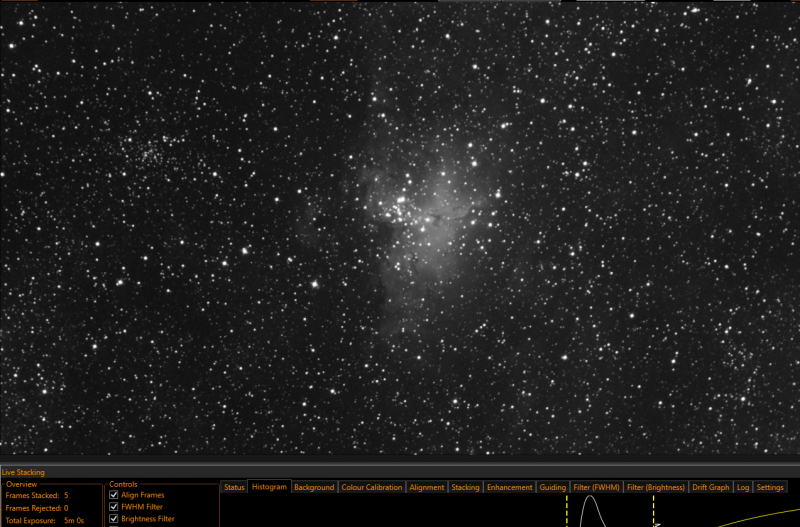Toggle the FWHM Filter checkbox
The width and height of the screenshot is (800, 527).
pyautogui.click(x=114, y=507)
